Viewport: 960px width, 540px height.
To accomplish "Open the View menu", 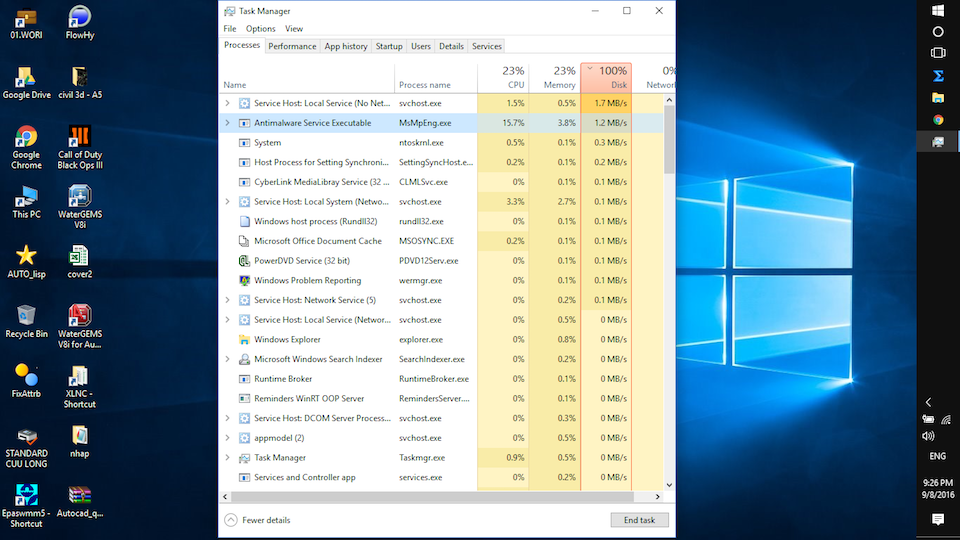I will 294,29.
